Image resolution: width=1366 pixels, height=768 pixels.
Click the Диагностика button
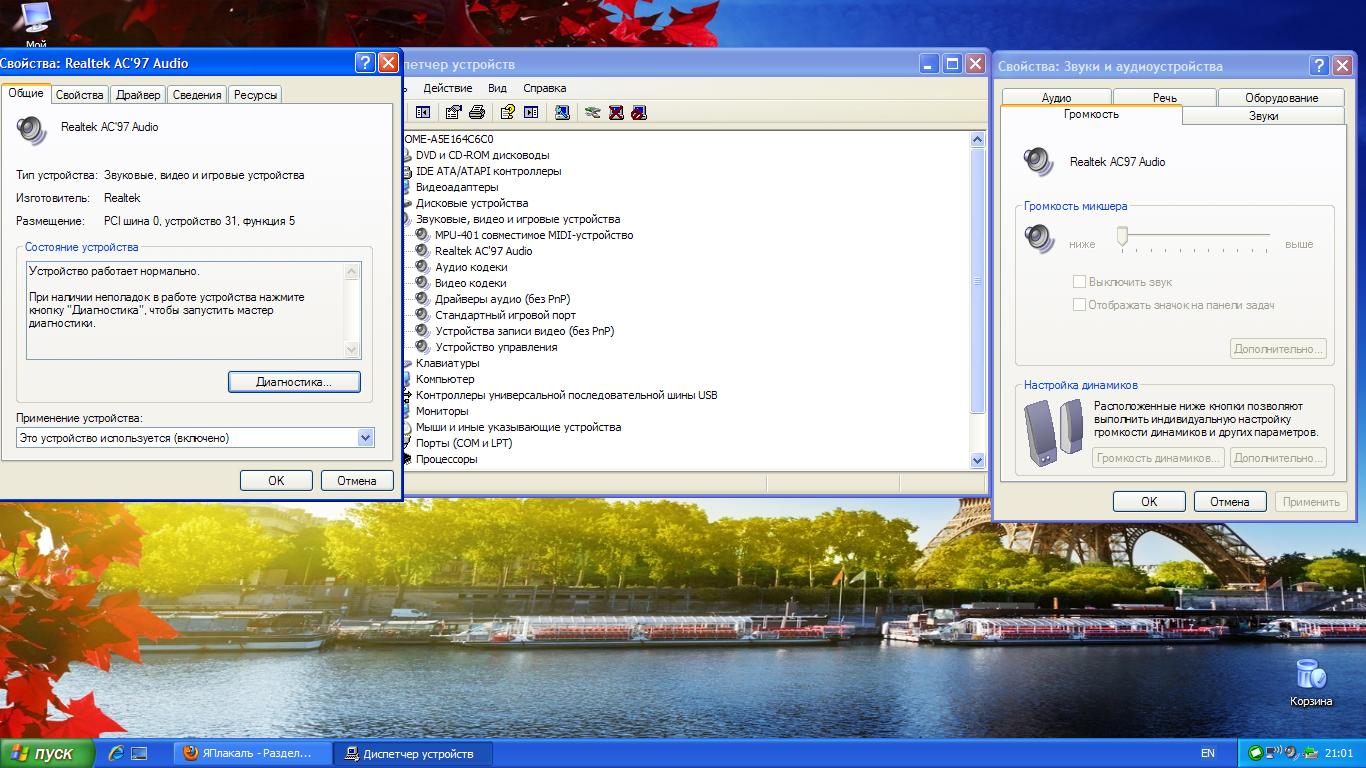(x=294, y=382)
